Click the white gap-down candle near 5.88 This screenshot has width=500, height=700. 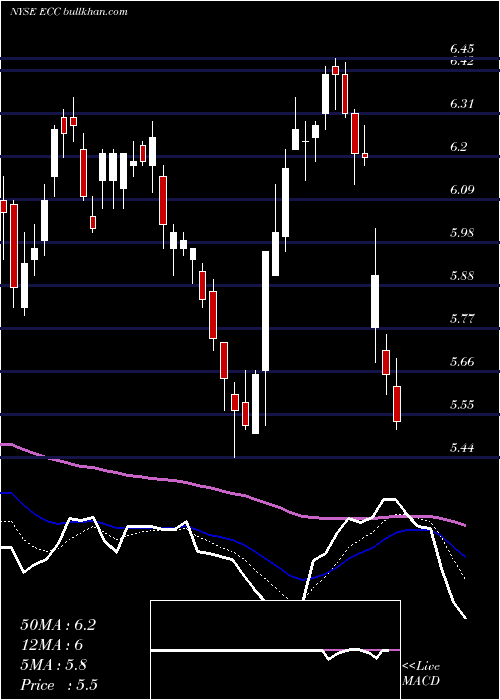click(375, 302)
